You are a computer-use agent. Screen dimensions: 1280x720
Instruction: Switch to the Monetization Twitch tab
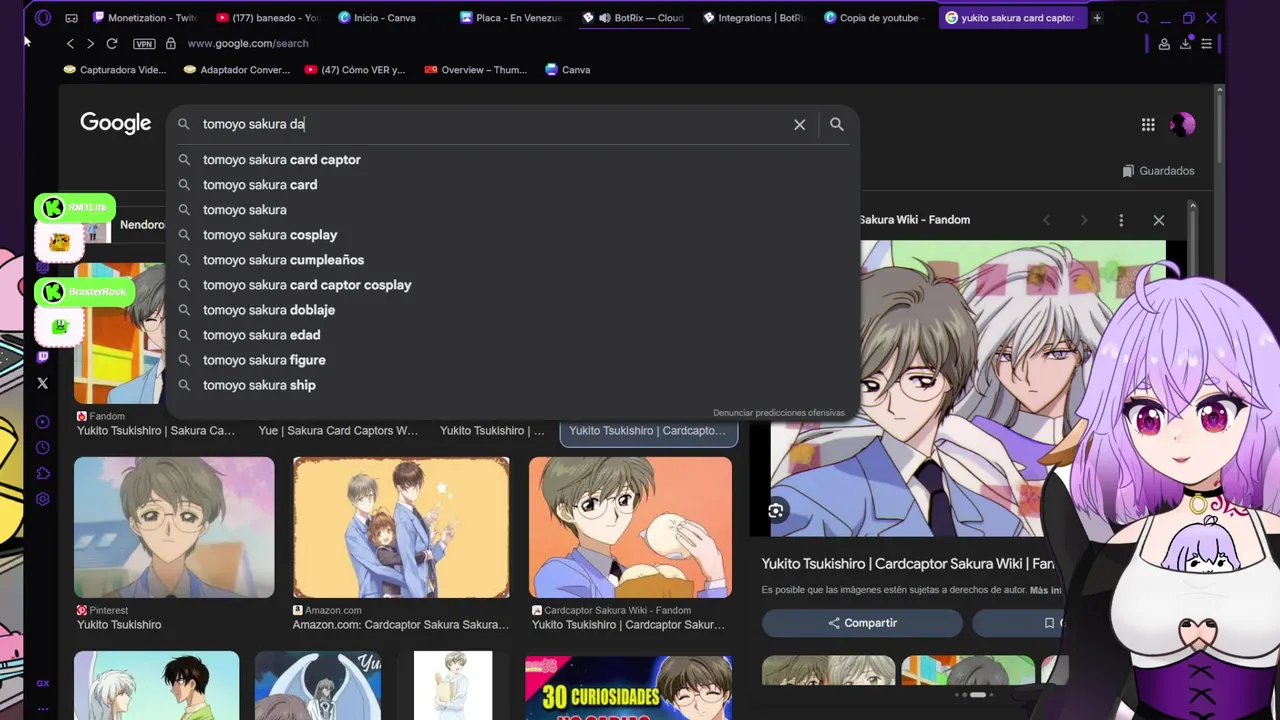[x=147, y=18]
